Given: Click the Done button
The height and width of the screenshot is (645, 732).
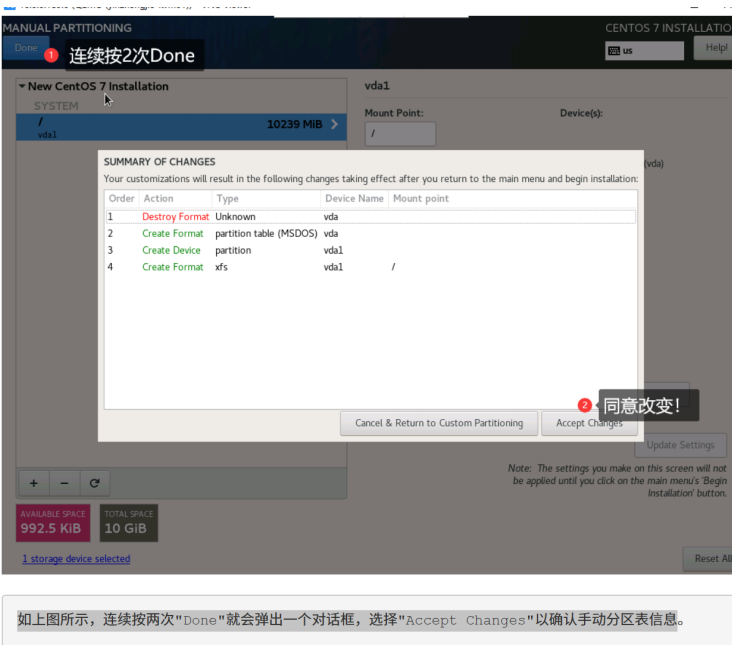Looking at the screenshot, I should [26, 48].
